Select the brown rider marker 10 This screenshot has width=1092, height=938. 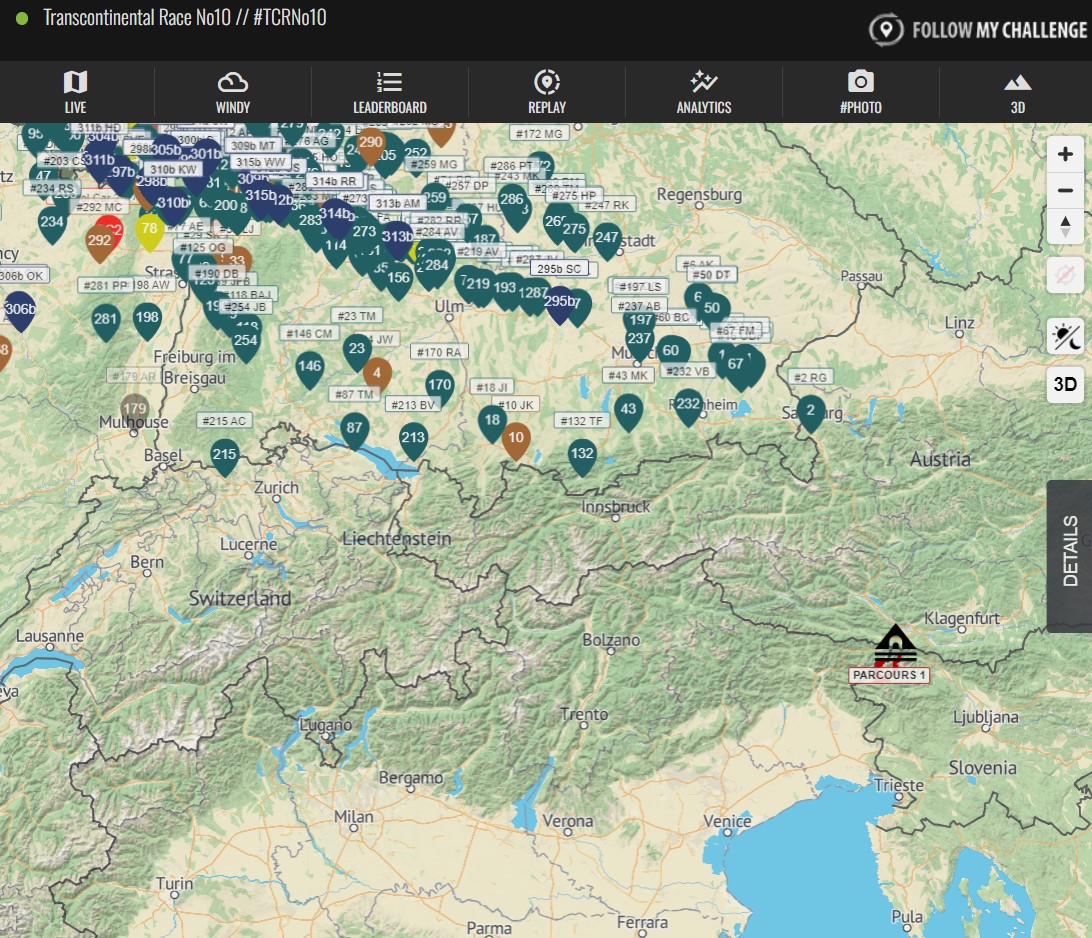coord(515,437)
